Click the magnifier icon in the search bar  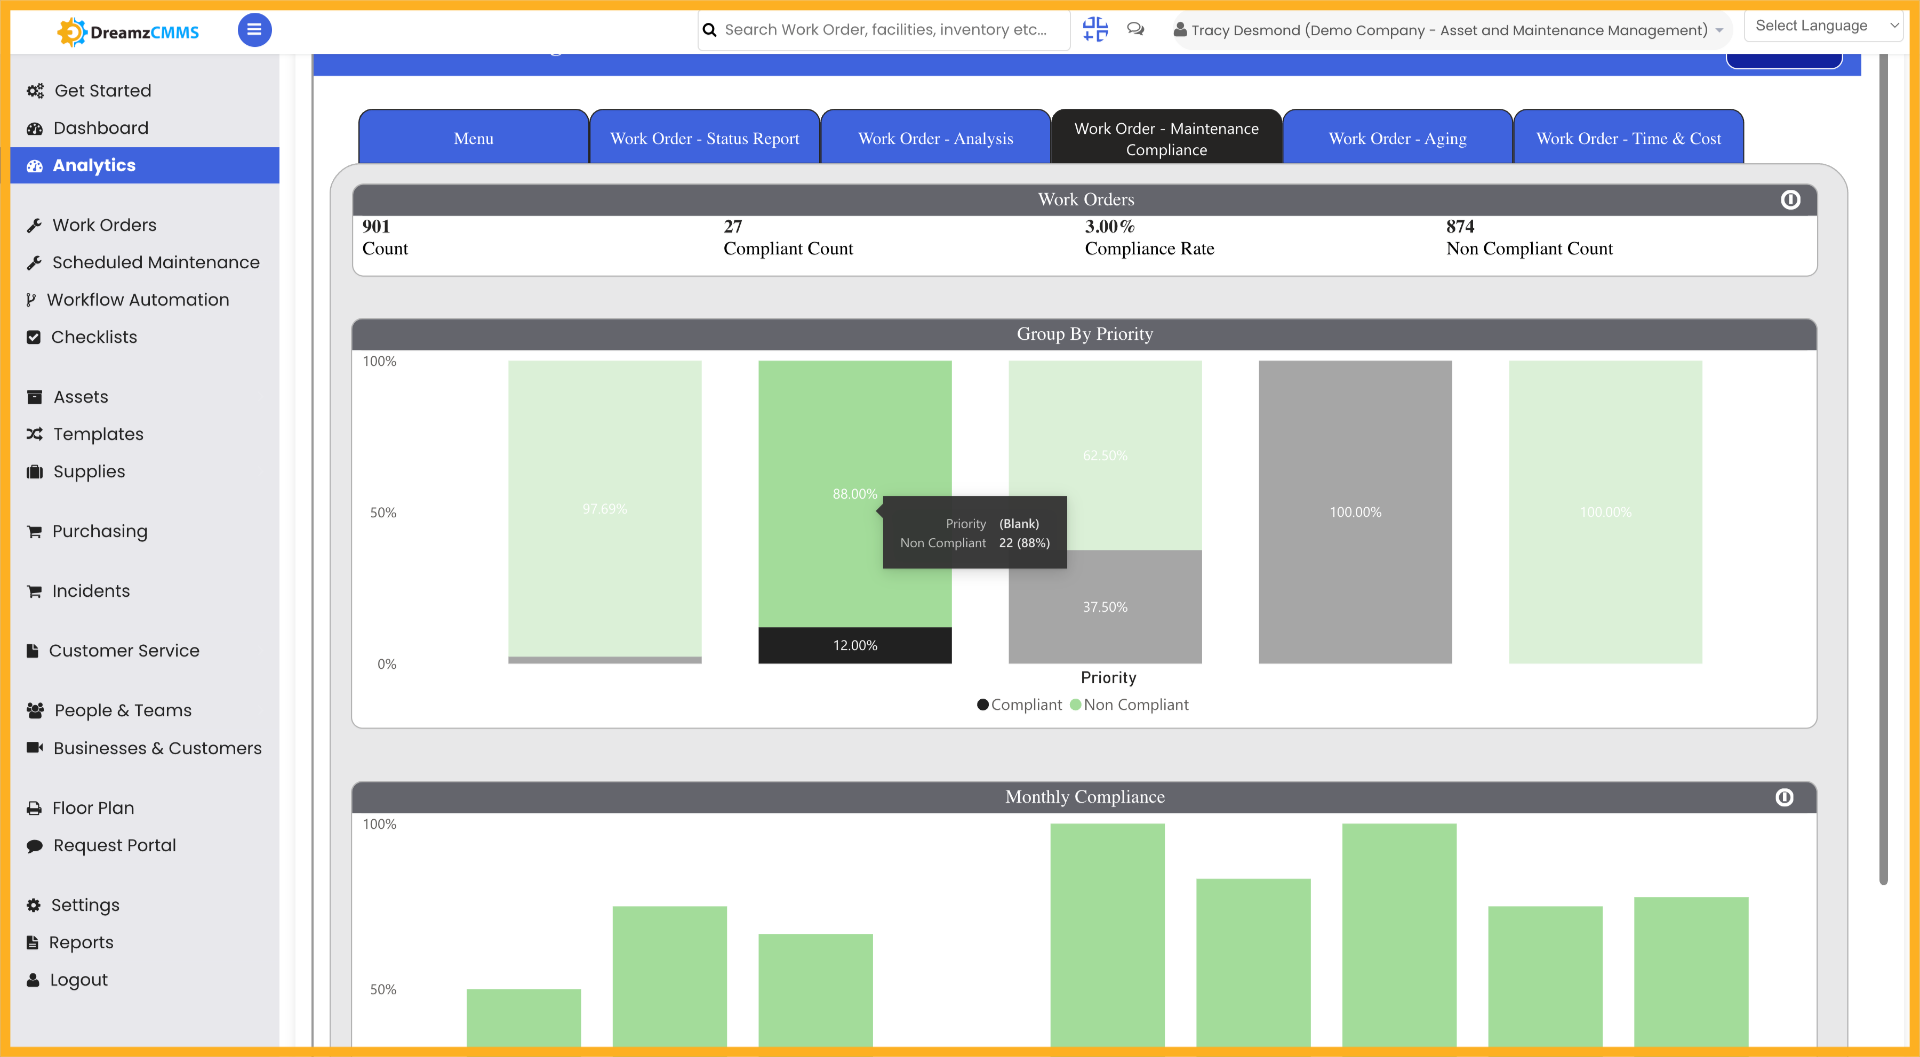[710, 30]
